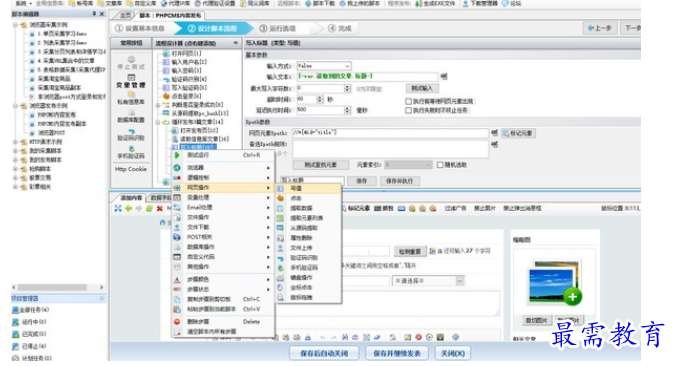Select 写值 in the submenu
Viewport: 673px width, 366px height.
(x=309, y=188)
